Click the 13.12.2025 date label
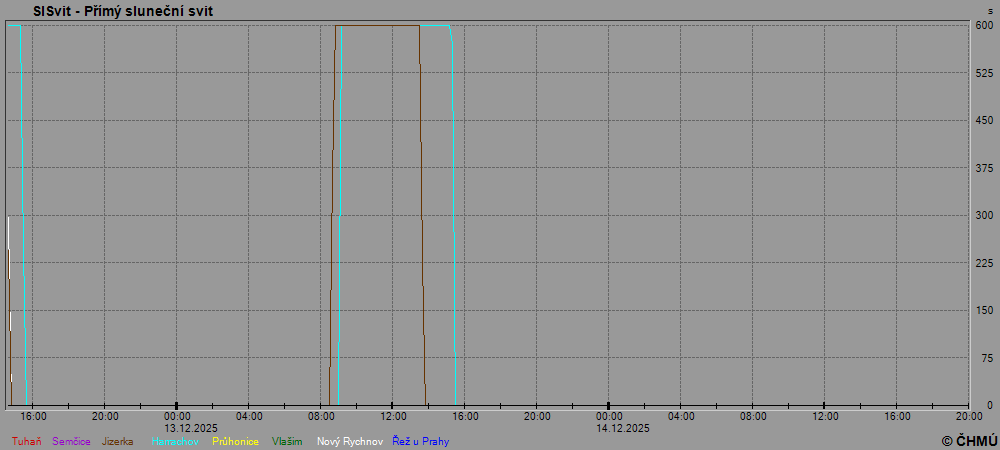 191,428
